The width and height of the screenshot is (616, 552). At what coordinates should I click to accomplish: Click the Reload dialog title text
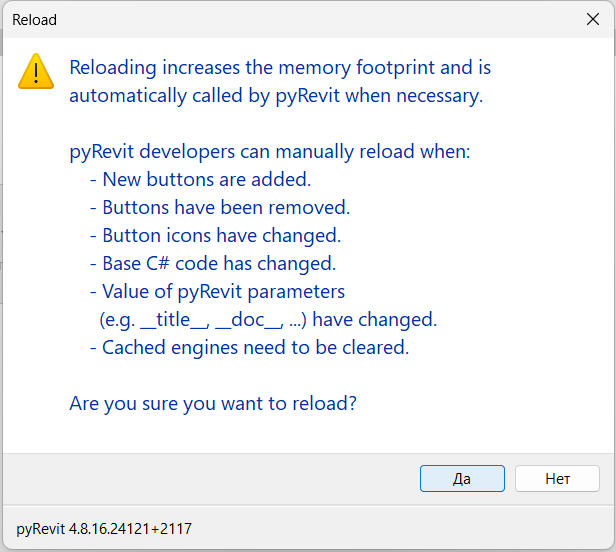35,20
